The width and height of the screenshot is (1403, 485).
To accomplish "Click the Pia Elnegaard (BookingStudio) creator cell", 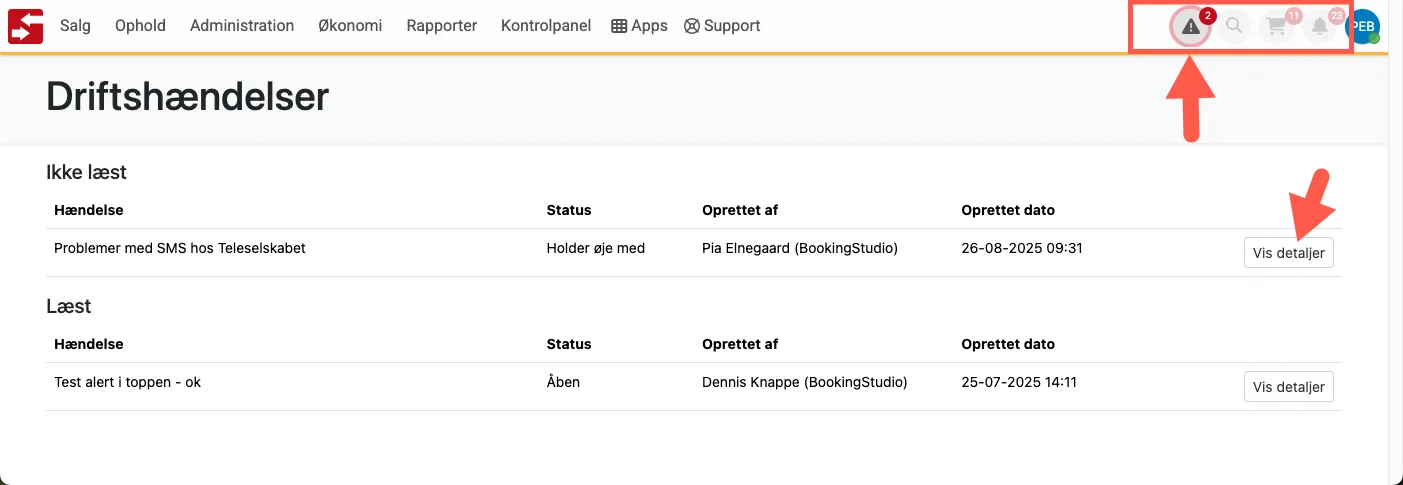I will (x=800, y=248).
